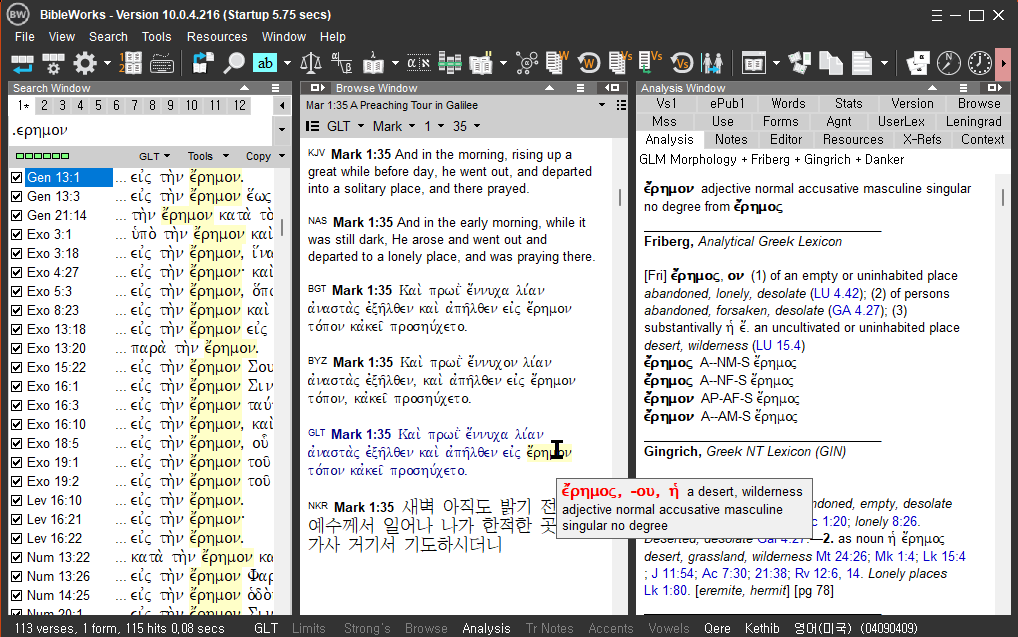
Task: Open the numbered 1-2 books icon
Action: pyautogui.click(x=130, y=63)
